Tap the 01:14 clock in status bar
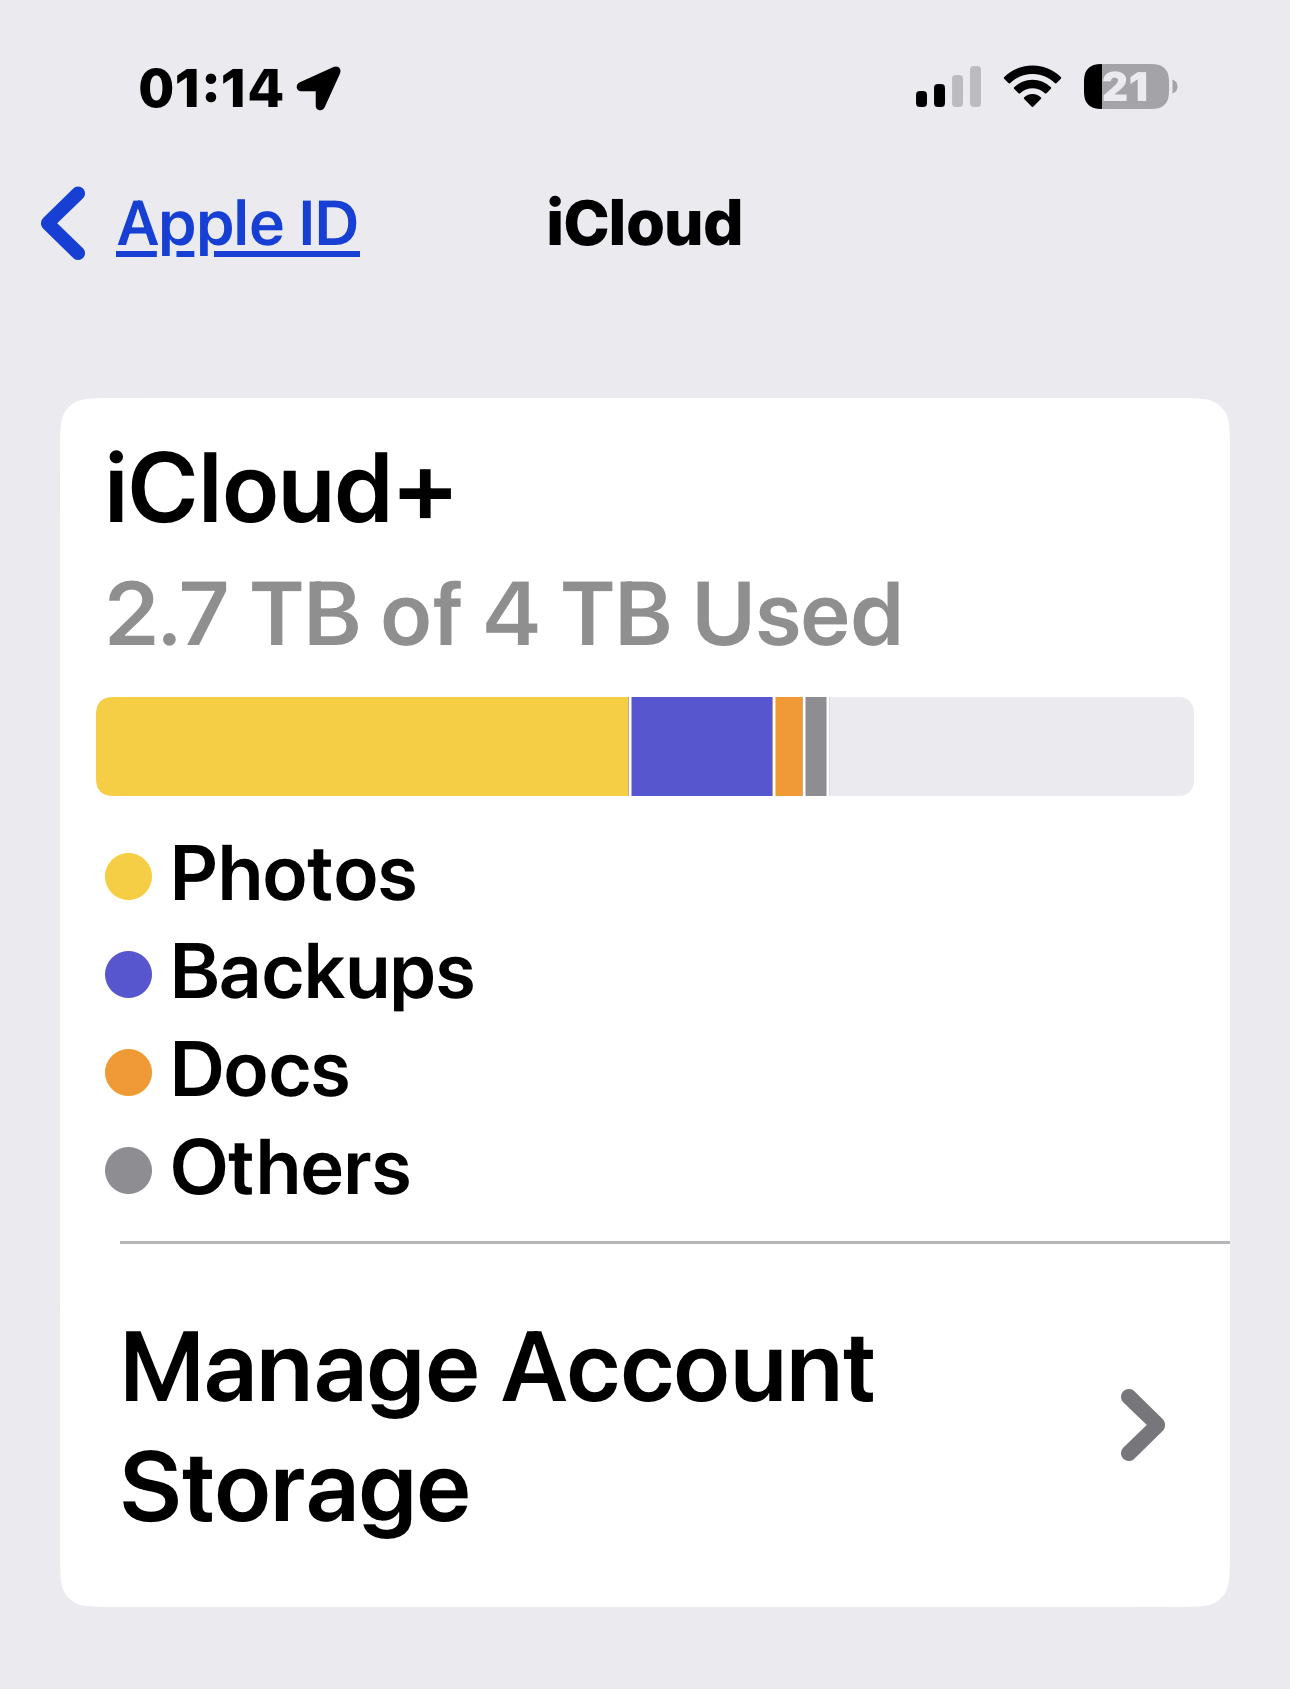The height and width of the screenshot is (1689, 1290). pyautogui.click(x=211, y=88)
